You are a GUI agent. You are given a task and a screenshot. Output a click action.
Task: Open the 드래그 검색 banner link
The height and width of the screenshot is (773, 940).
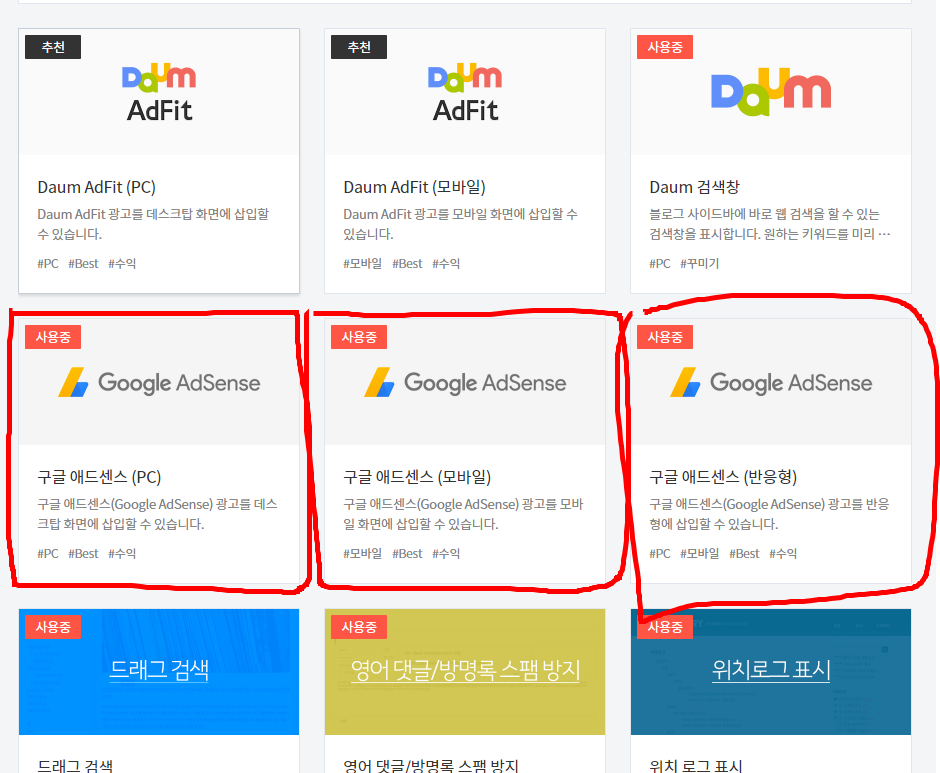[159, 669]
